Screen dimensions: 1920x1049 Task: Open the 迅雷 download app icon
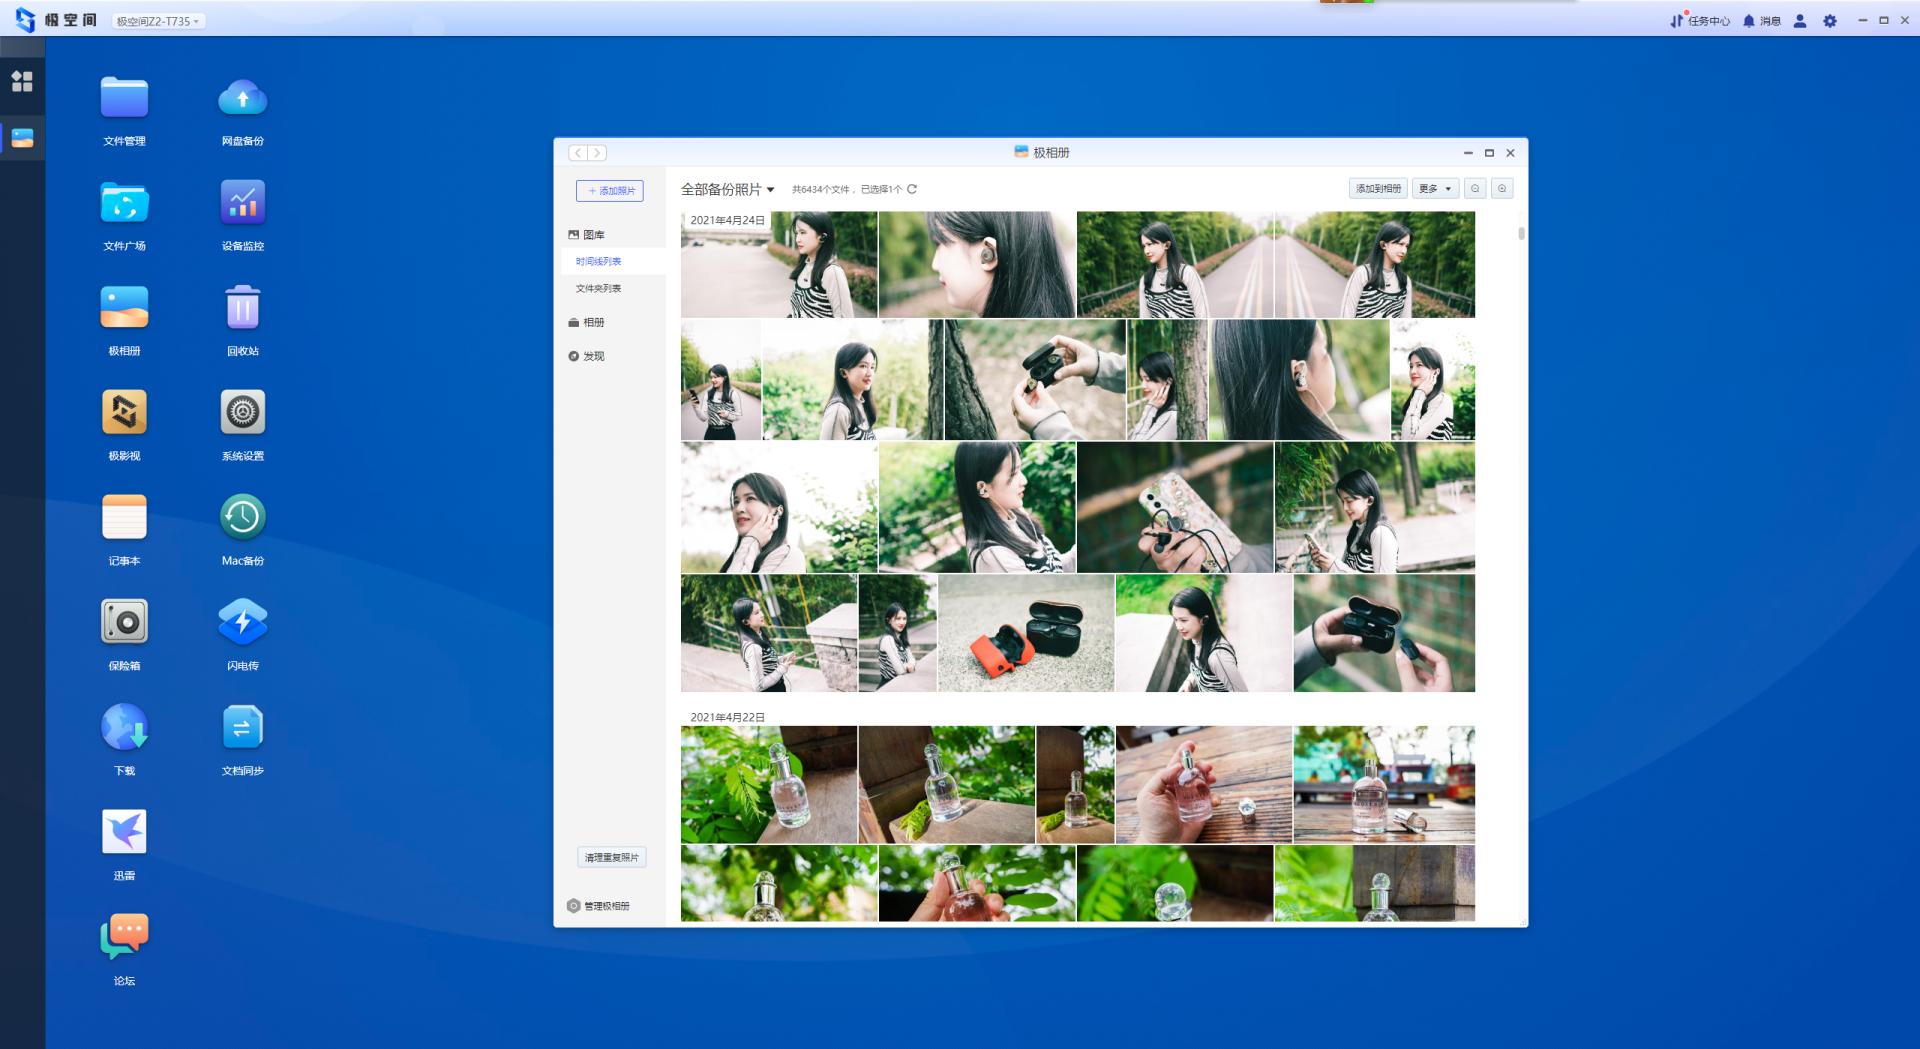coord(124,833)
